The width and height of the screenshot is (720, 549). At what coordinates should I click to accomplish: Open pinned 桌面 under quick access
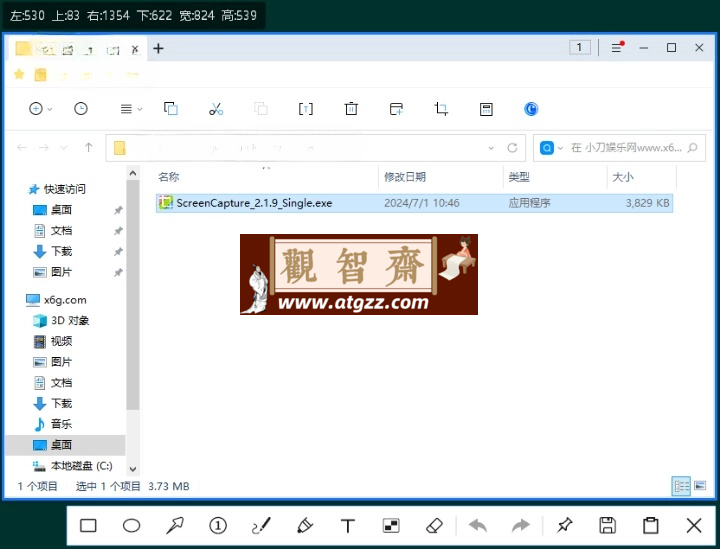(61, 210)
